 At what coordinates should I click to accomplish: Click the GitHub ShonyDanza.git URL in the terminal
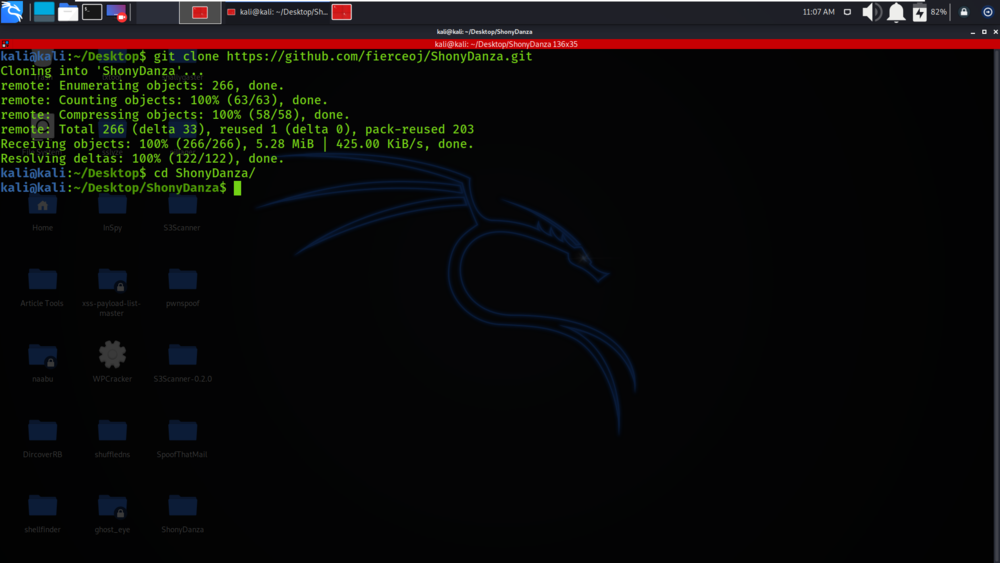click(x=379, y=56)
